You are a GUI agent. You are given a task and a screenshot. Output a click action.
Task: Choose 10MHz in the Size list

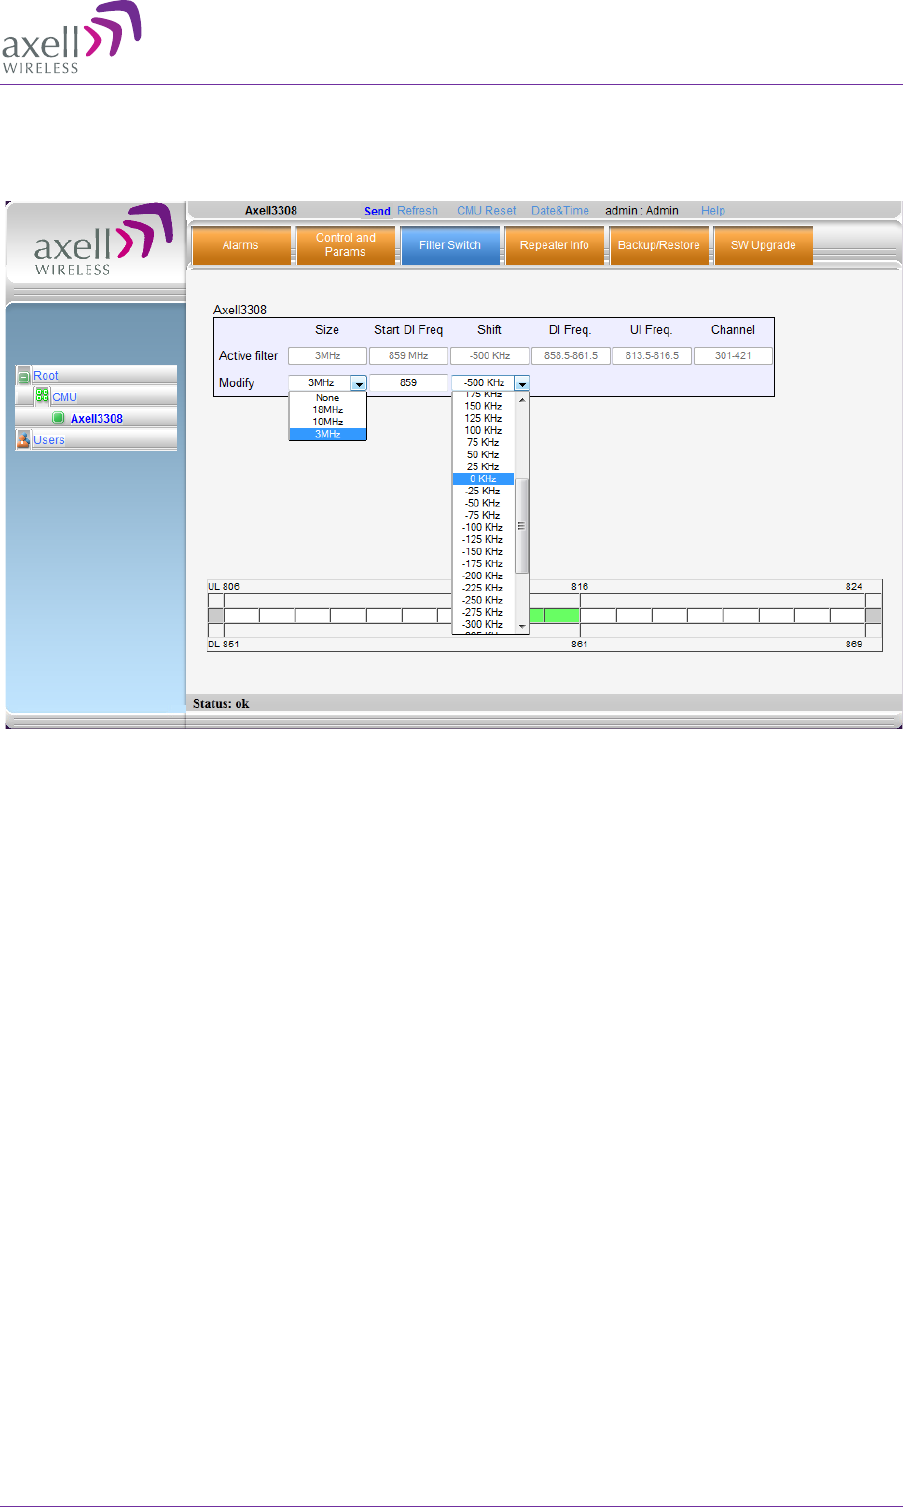[x=328, y=422]
